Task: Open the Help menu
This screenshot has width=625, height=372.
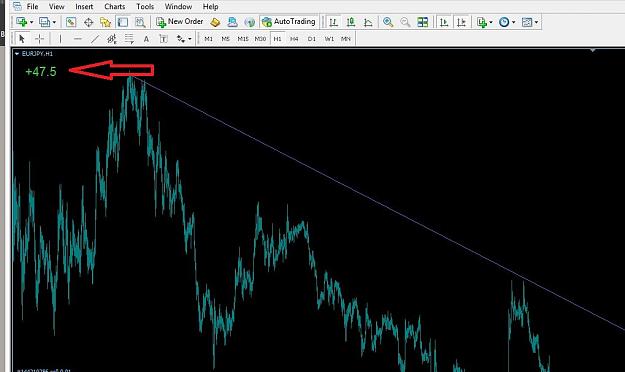Action: [x=210, y=6]
